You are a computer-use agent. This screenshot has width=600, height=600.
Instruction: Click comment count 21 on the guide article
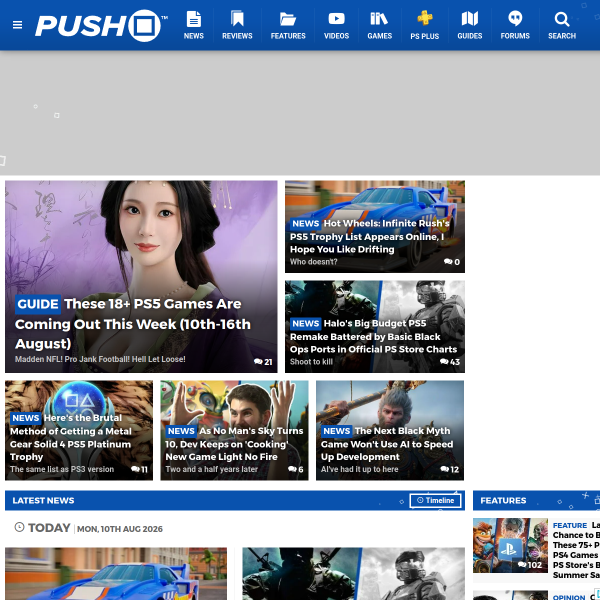pos(263,362)
